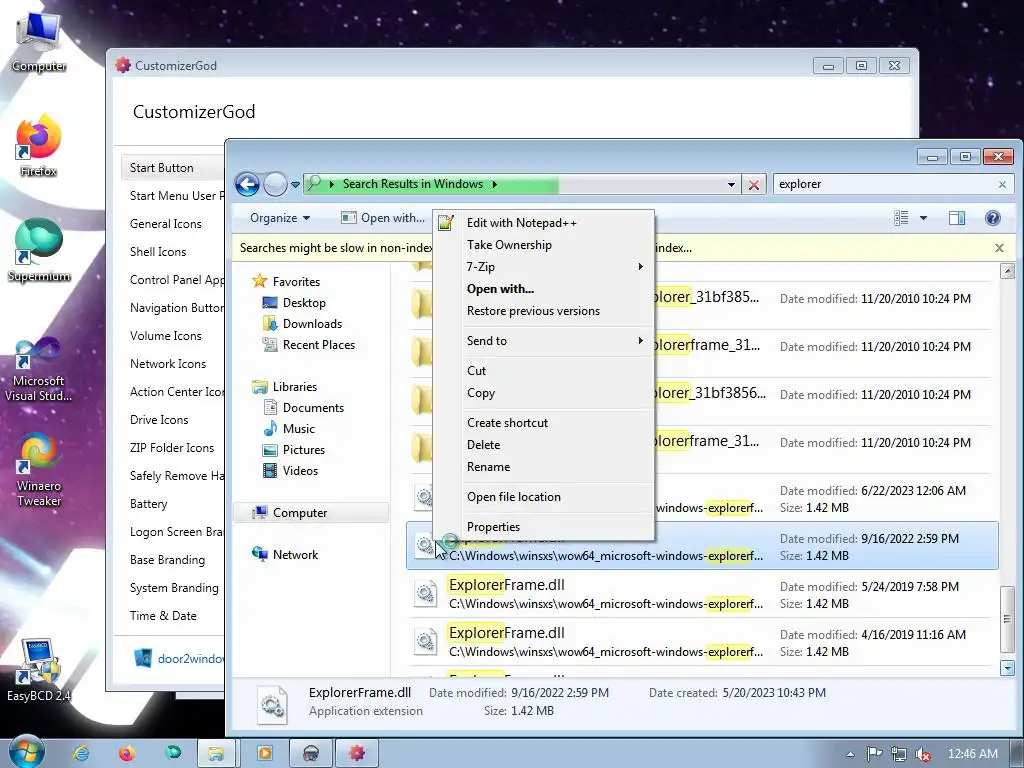Select Favorites in navigation pane
Viewport: 1024px width, 768px height.
[286, 281]
